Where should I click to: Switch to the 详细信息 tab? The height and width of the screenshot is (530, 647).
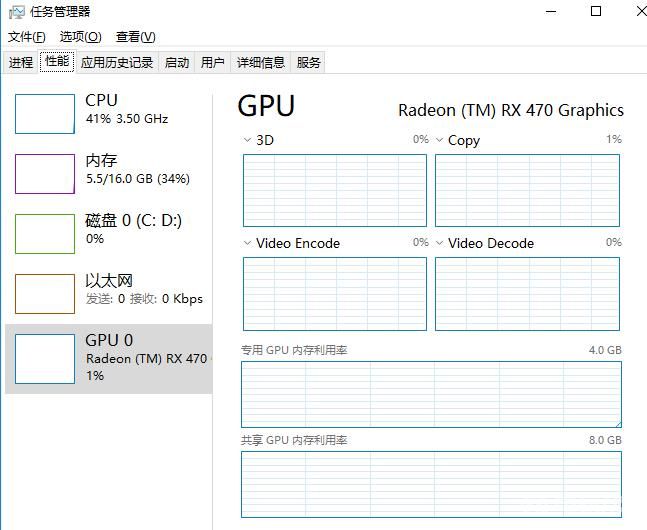[261, 63]
